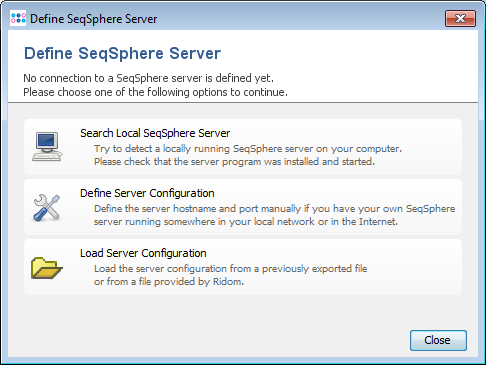
Task: Click the computer monitor icon for local search
Action: point(47,147)
